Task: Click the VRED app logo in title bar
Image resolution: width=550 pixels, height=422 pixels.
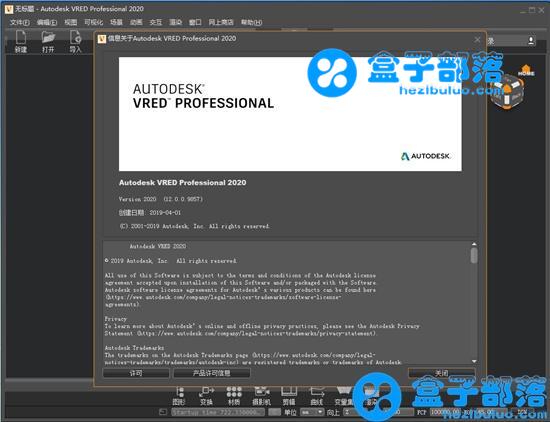Action: click(9, 9)
